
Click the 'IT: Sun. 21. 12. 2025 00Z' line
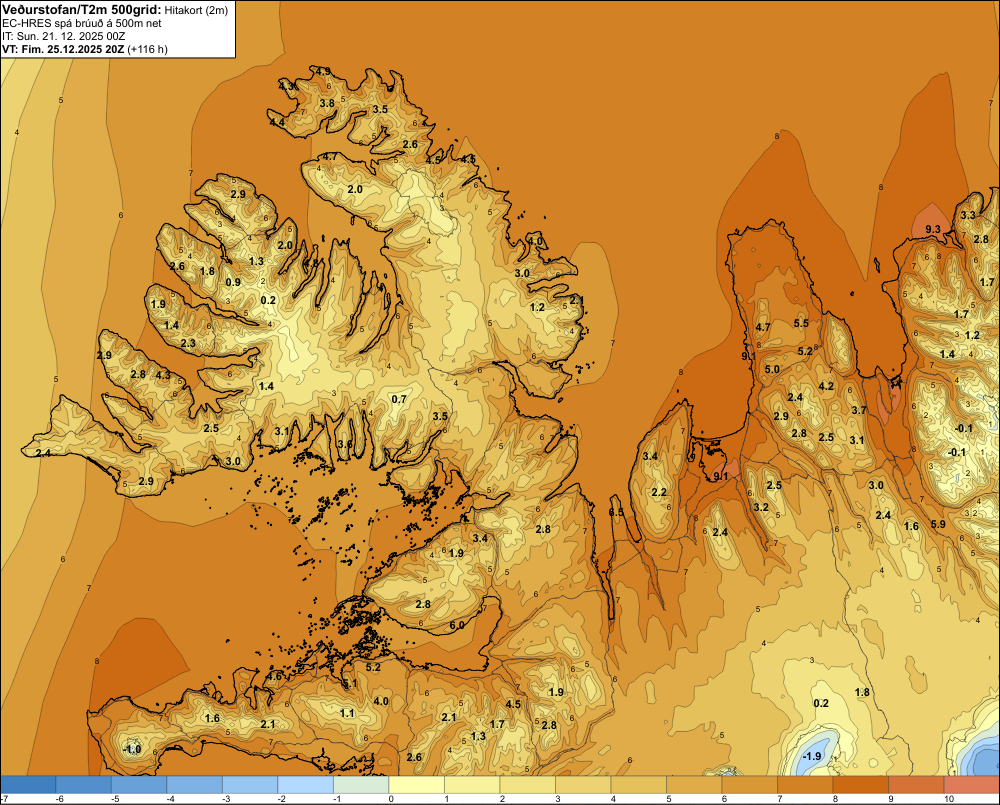tap(64, 36)
